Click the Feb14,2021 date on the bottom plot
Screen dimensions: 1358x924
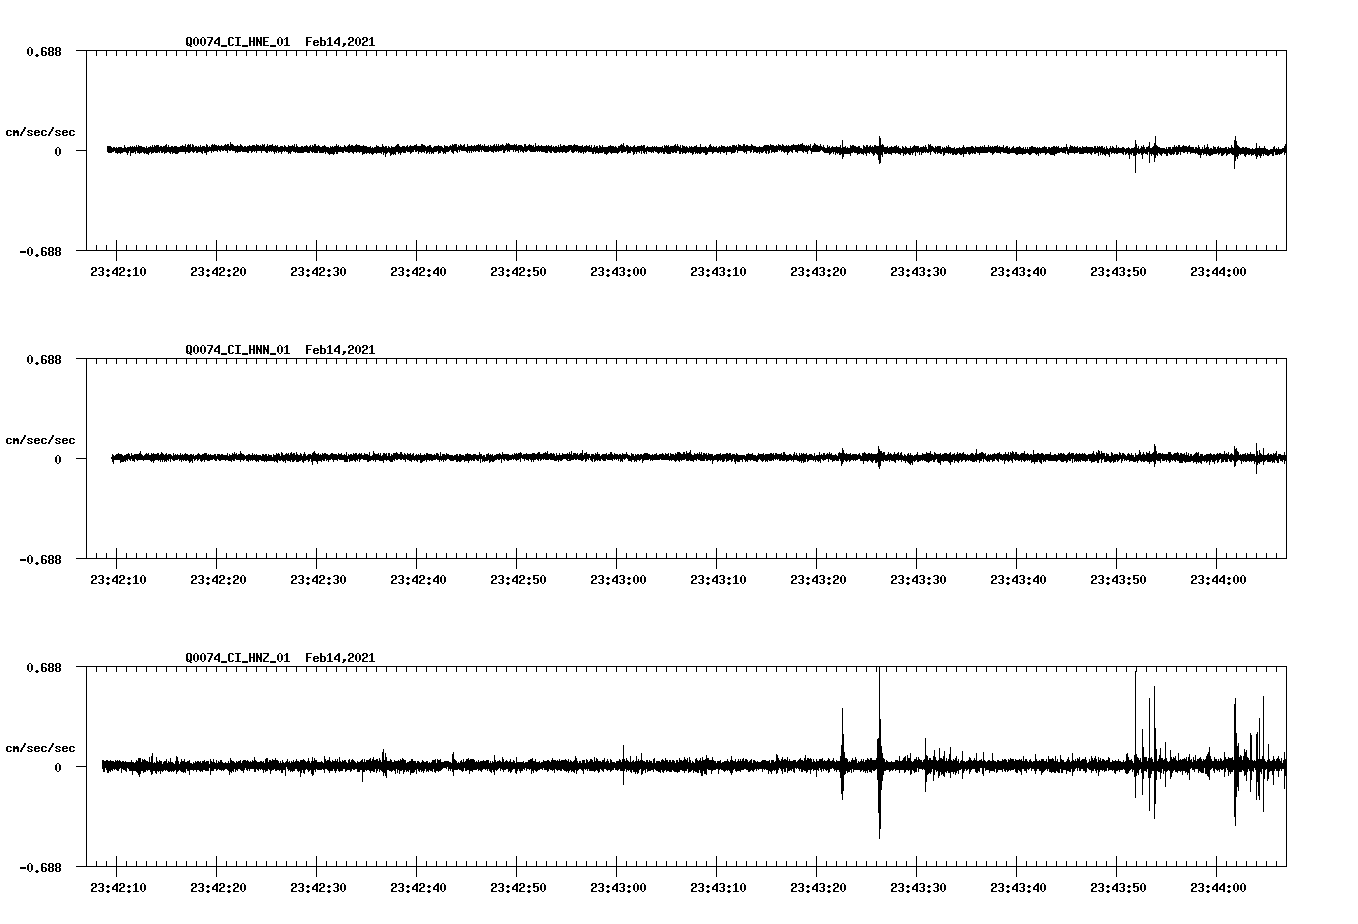click(339, 658)
